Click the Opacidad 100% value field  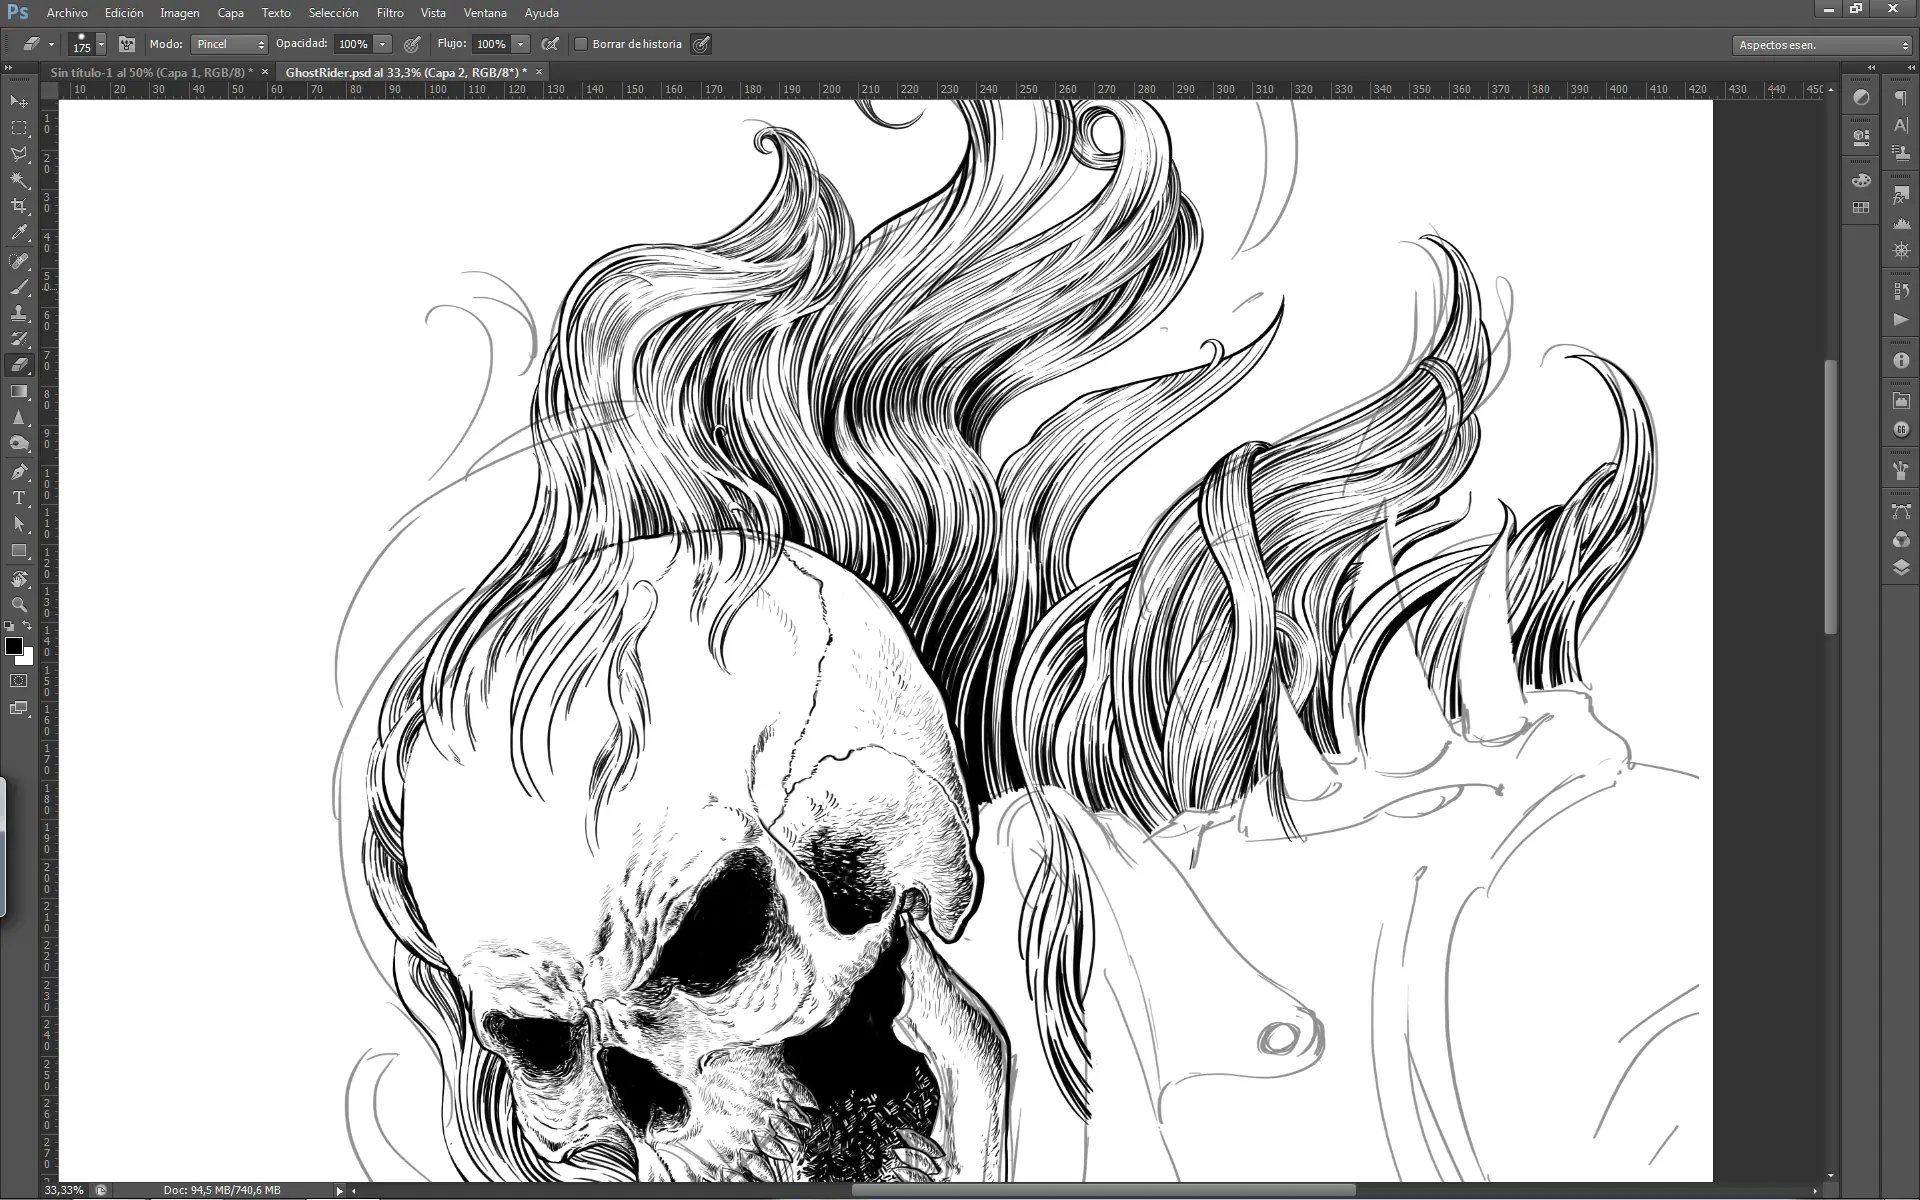[x=353, y=44]
